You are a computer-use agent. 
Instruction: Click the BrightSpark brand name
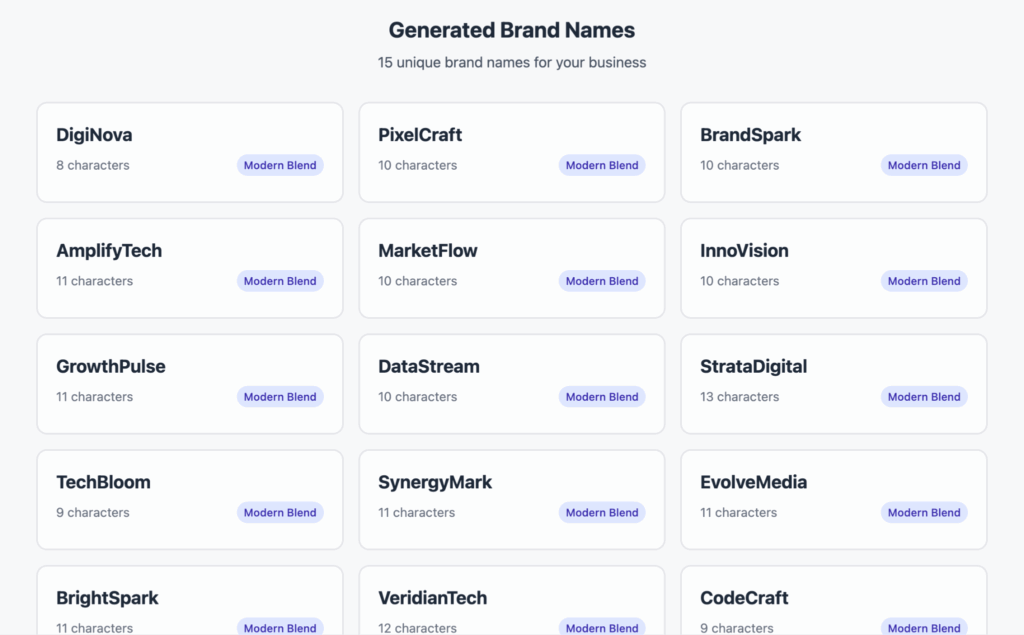pyautogui.click(x=107, y=598)
